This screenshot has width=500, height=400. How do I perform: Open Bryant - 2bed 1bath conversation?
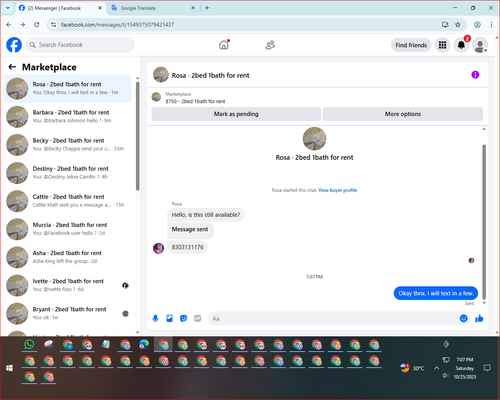click(x=68, y=313)
